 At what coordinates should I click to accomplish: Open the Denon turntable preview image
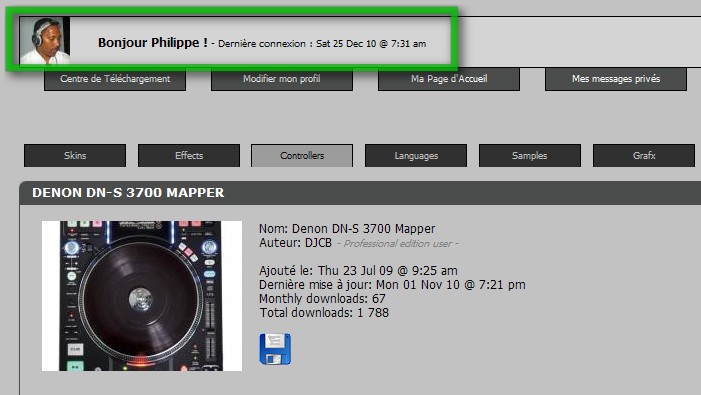coord(142,295)
